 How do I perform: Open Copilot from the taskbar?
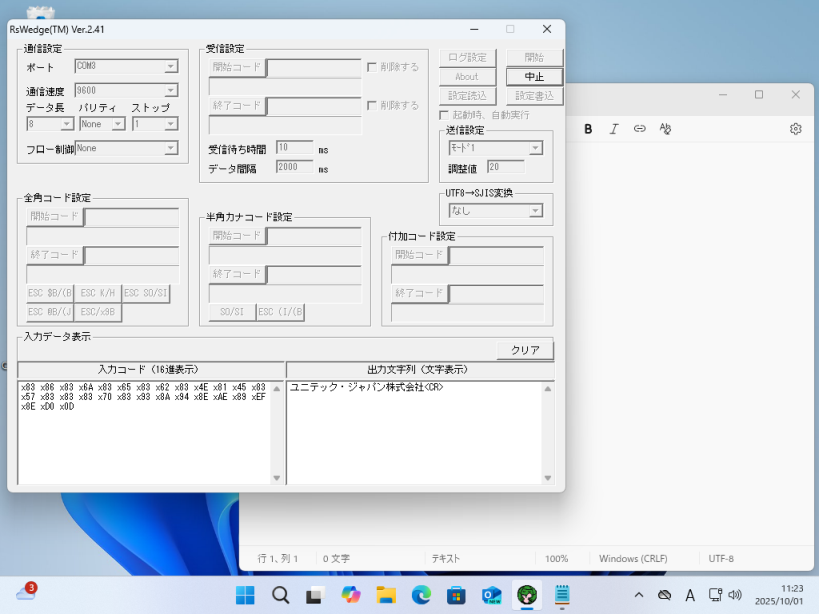click(x=350, y=595)
